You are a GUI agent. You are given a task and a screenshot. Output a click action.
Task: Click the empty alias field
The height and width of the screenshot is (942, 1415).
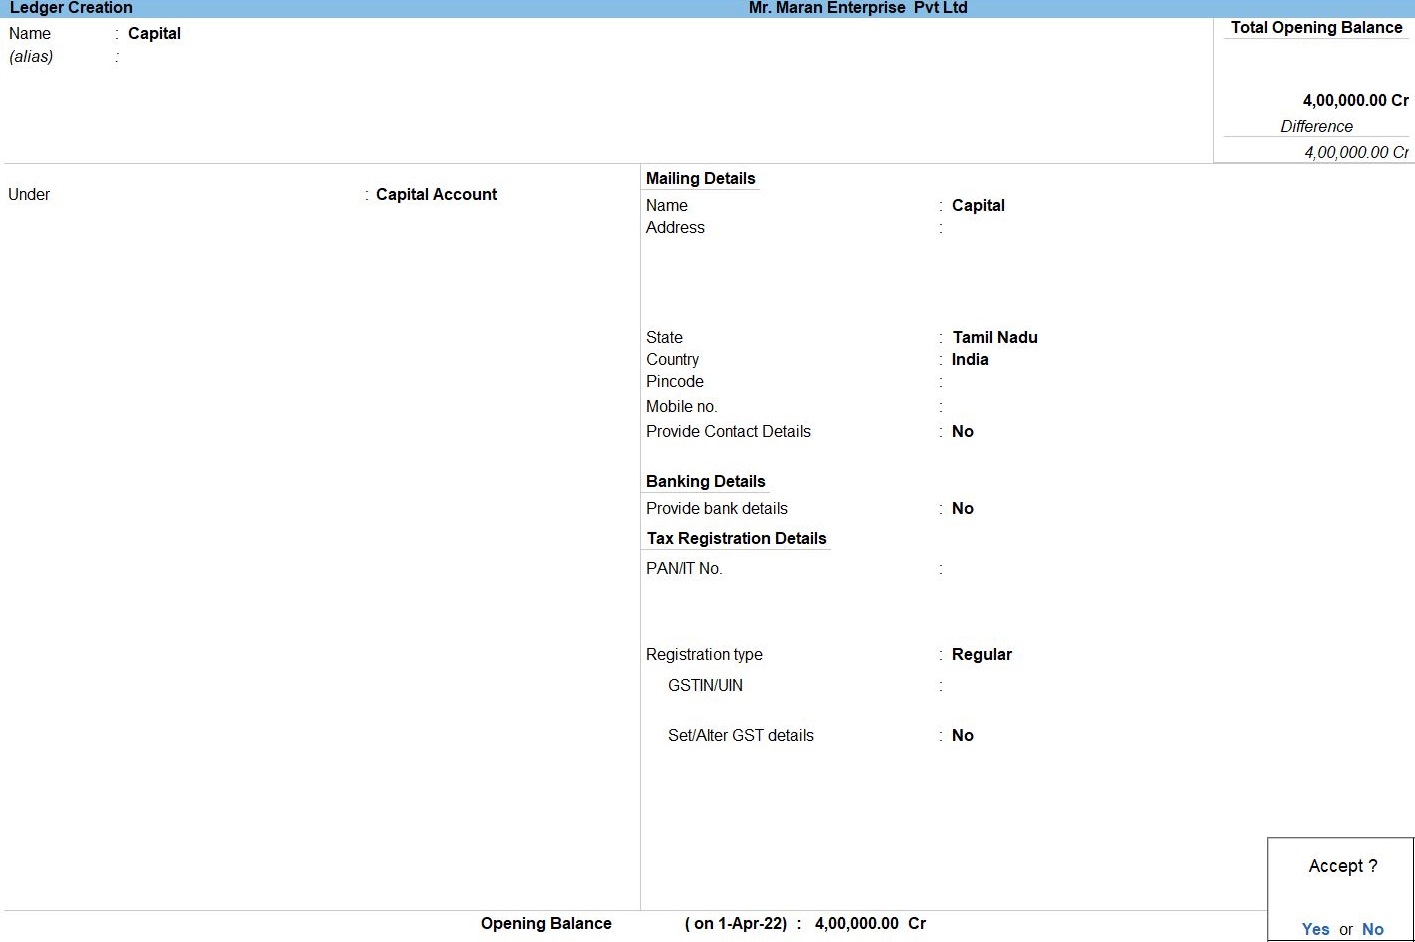(200, 57)
